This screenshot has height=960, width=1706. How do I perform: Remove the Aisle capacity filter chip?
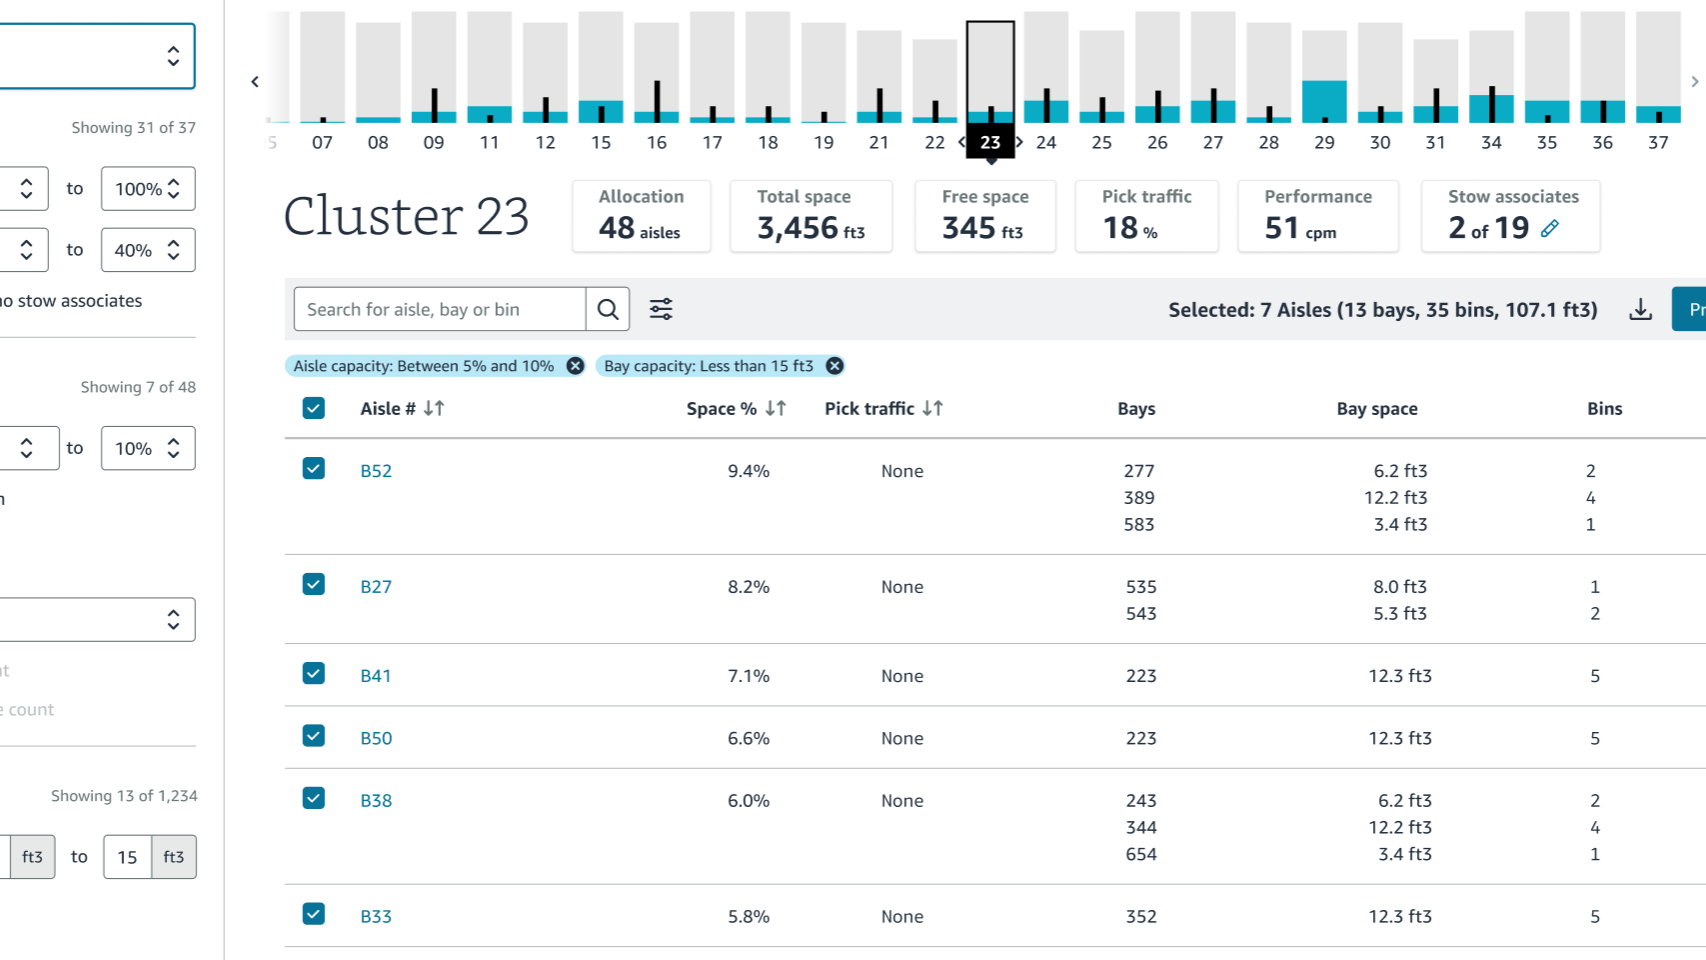tap(575, 366)
